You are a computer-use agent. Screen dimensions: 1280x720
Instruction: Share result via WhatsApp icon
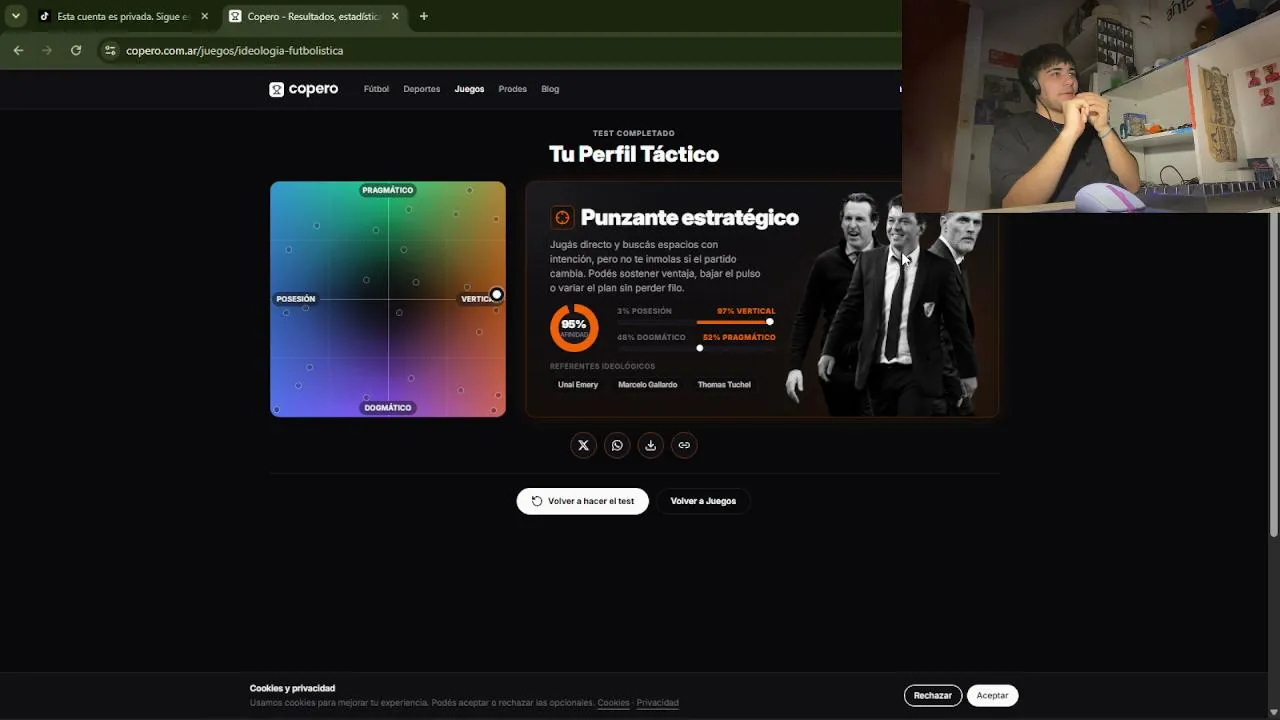(617, 446)
